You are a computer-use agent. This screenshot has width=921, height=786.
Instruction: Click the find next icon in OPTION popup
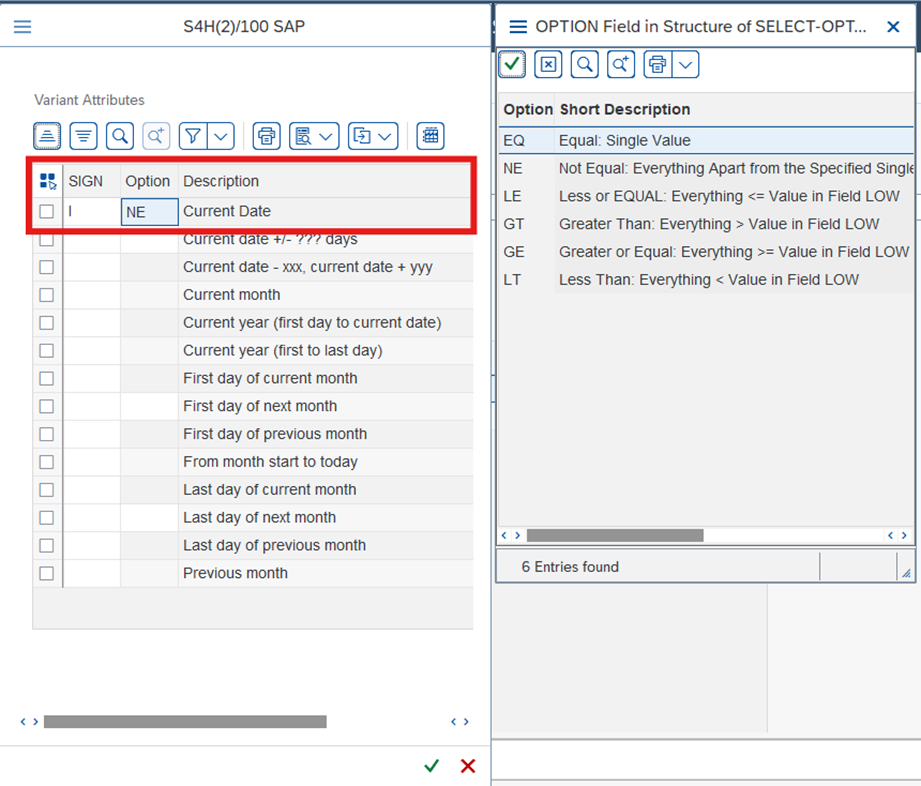(621, 64)
